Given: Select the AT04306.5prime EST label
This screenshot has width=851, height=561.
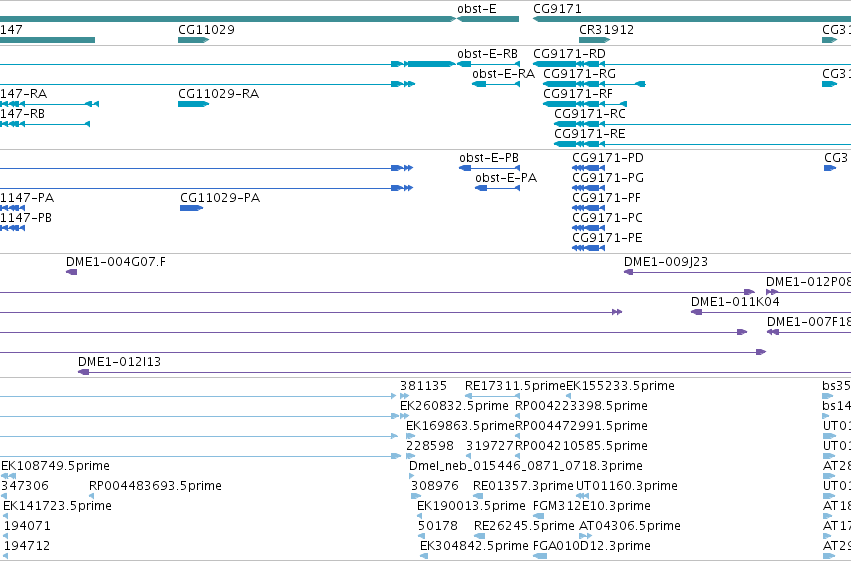Looking at the screenshot, I should pyautogui.click(x=630, y=527).
